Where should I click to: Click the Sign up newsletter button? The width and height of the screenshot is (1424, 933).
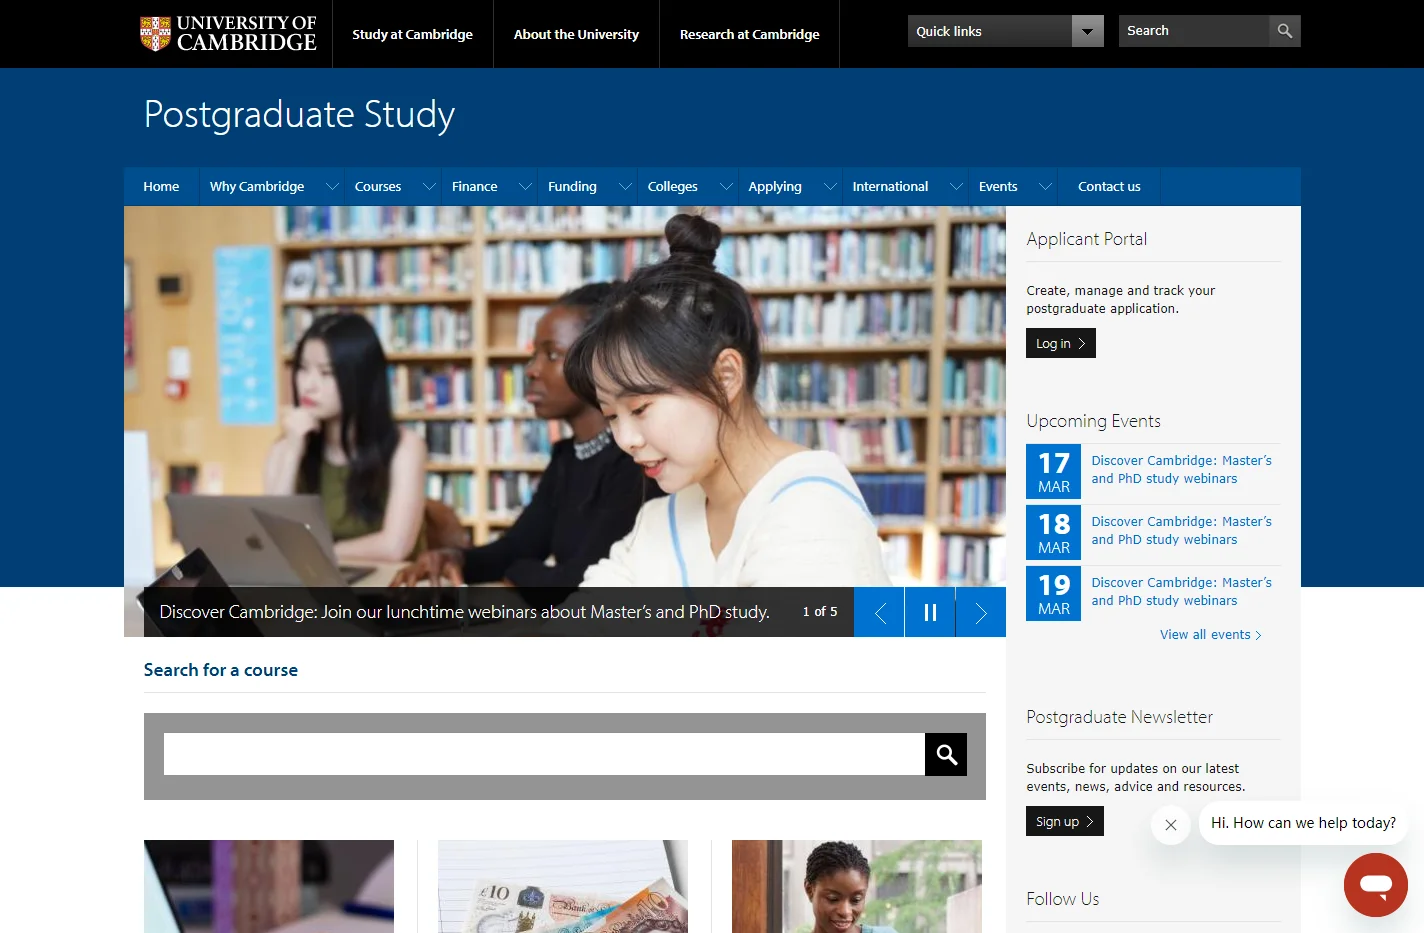(x=1065, y=821)
